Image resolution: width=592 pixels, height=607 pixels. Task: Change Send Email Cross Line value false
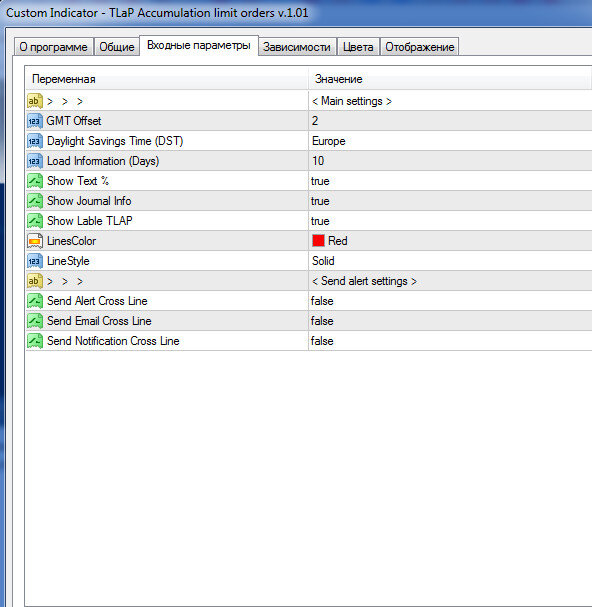click(322, 321)
